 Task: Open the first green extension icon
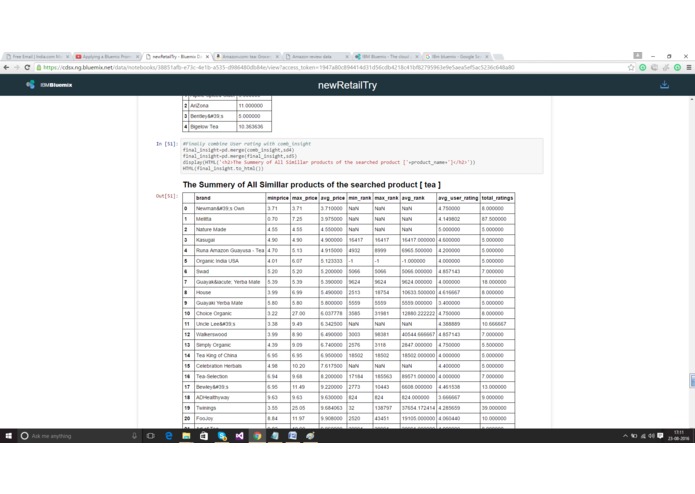coord(643,67)
